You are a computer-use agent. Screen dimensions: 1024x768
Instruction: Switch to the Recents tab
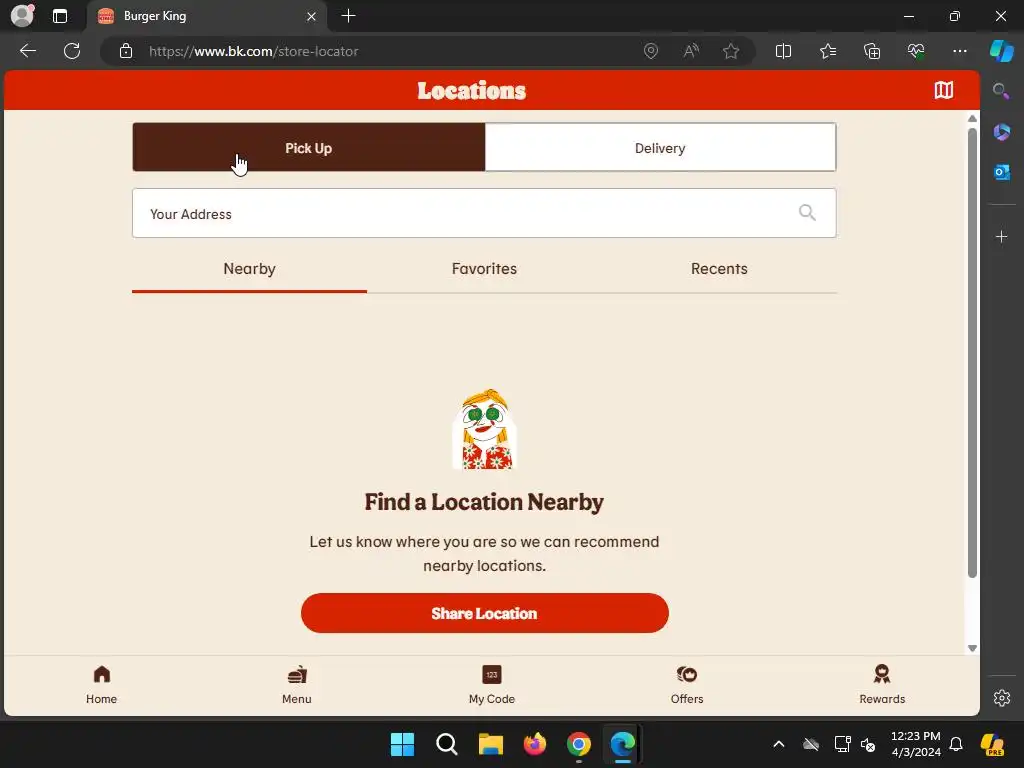[719, 269]
